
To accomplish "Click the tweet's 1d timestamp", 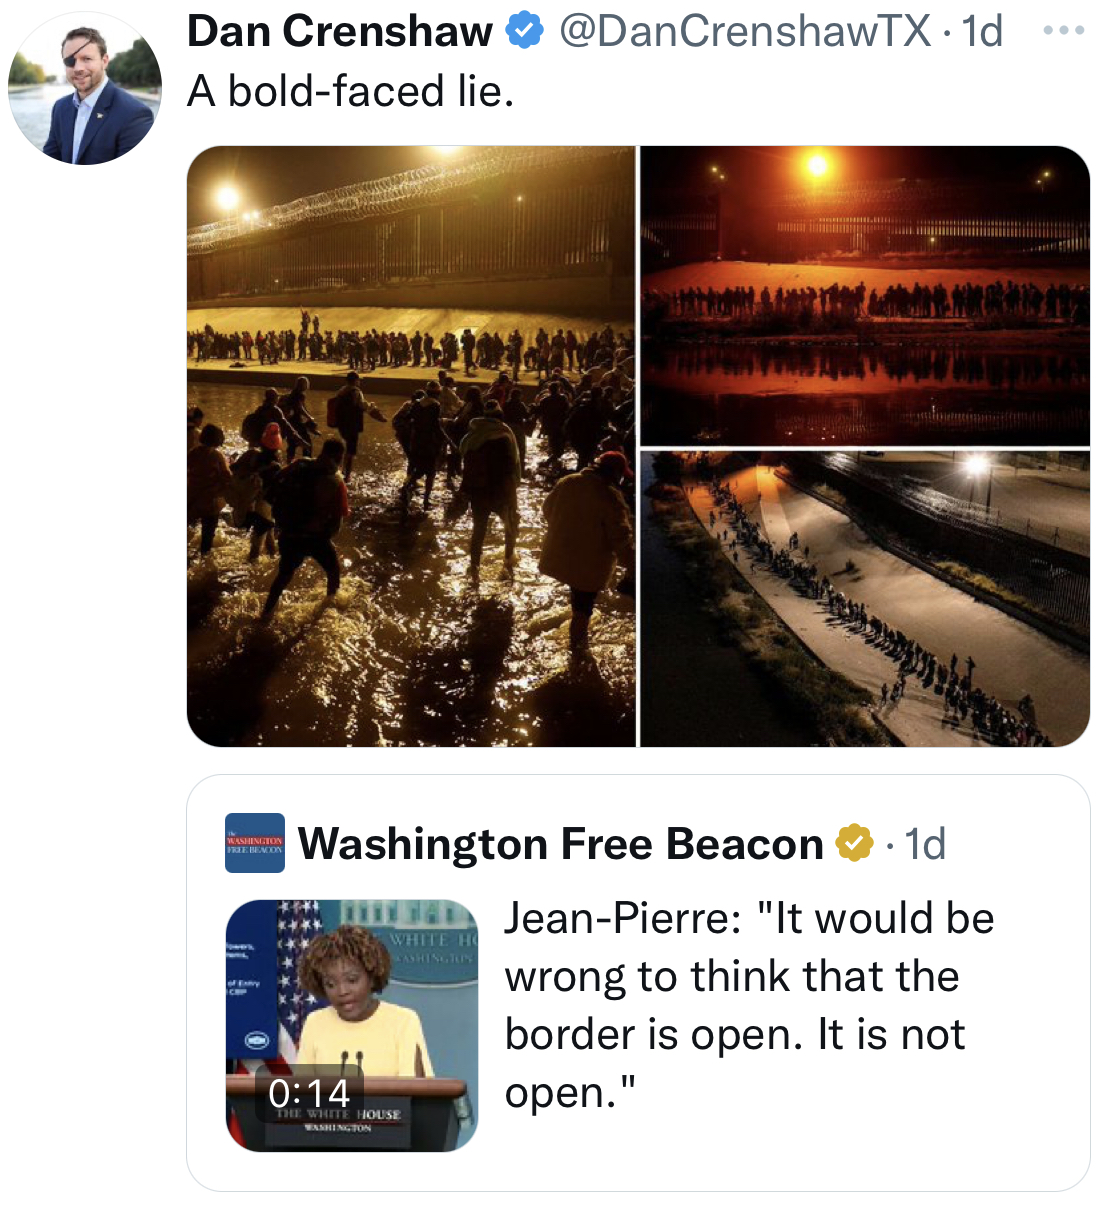I will (982, 31).
